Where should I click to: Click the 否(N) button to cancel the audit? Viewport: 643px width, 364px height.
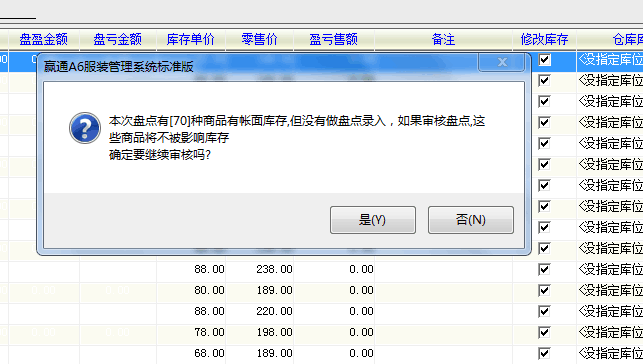pyautogui.click(x=471, y=220)
